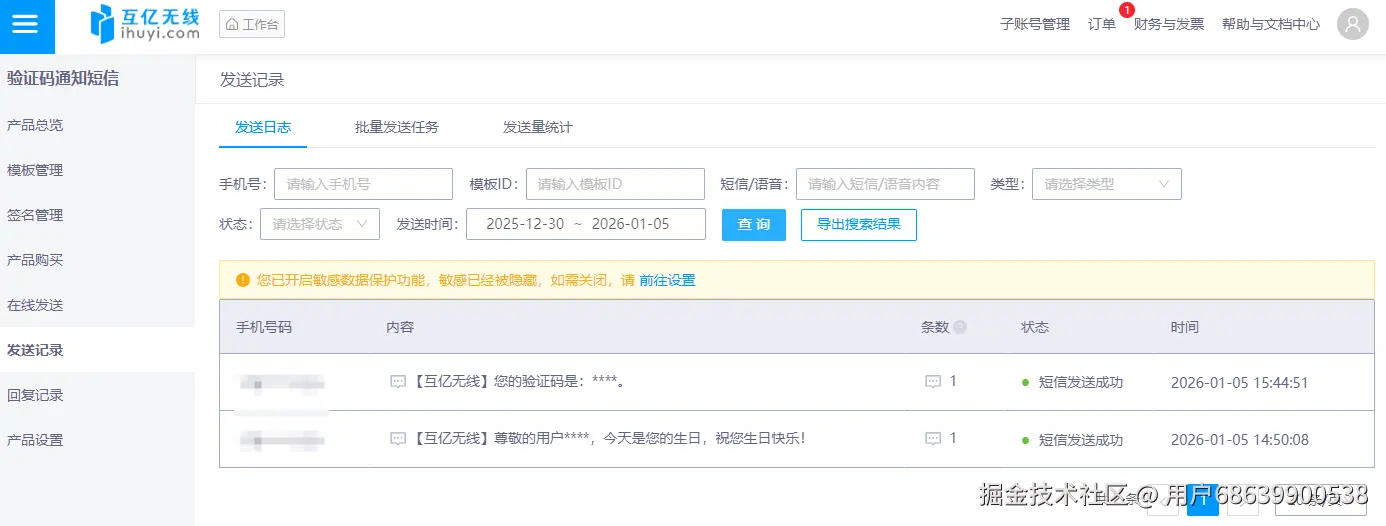1386x526 pixels.
Task: Click count message icon in 14:50:08 row
Action: (933, 439)
